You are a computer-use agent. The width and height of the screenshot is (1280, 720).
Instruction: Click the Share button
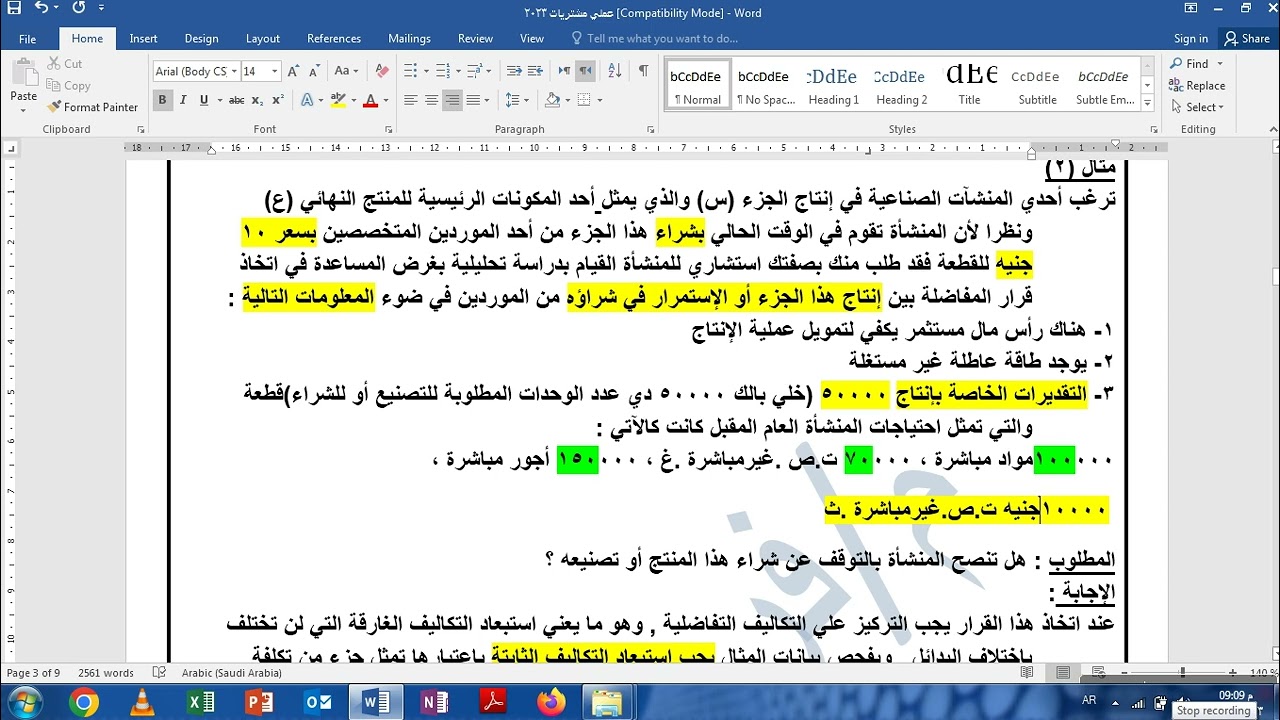[1247, 38]
